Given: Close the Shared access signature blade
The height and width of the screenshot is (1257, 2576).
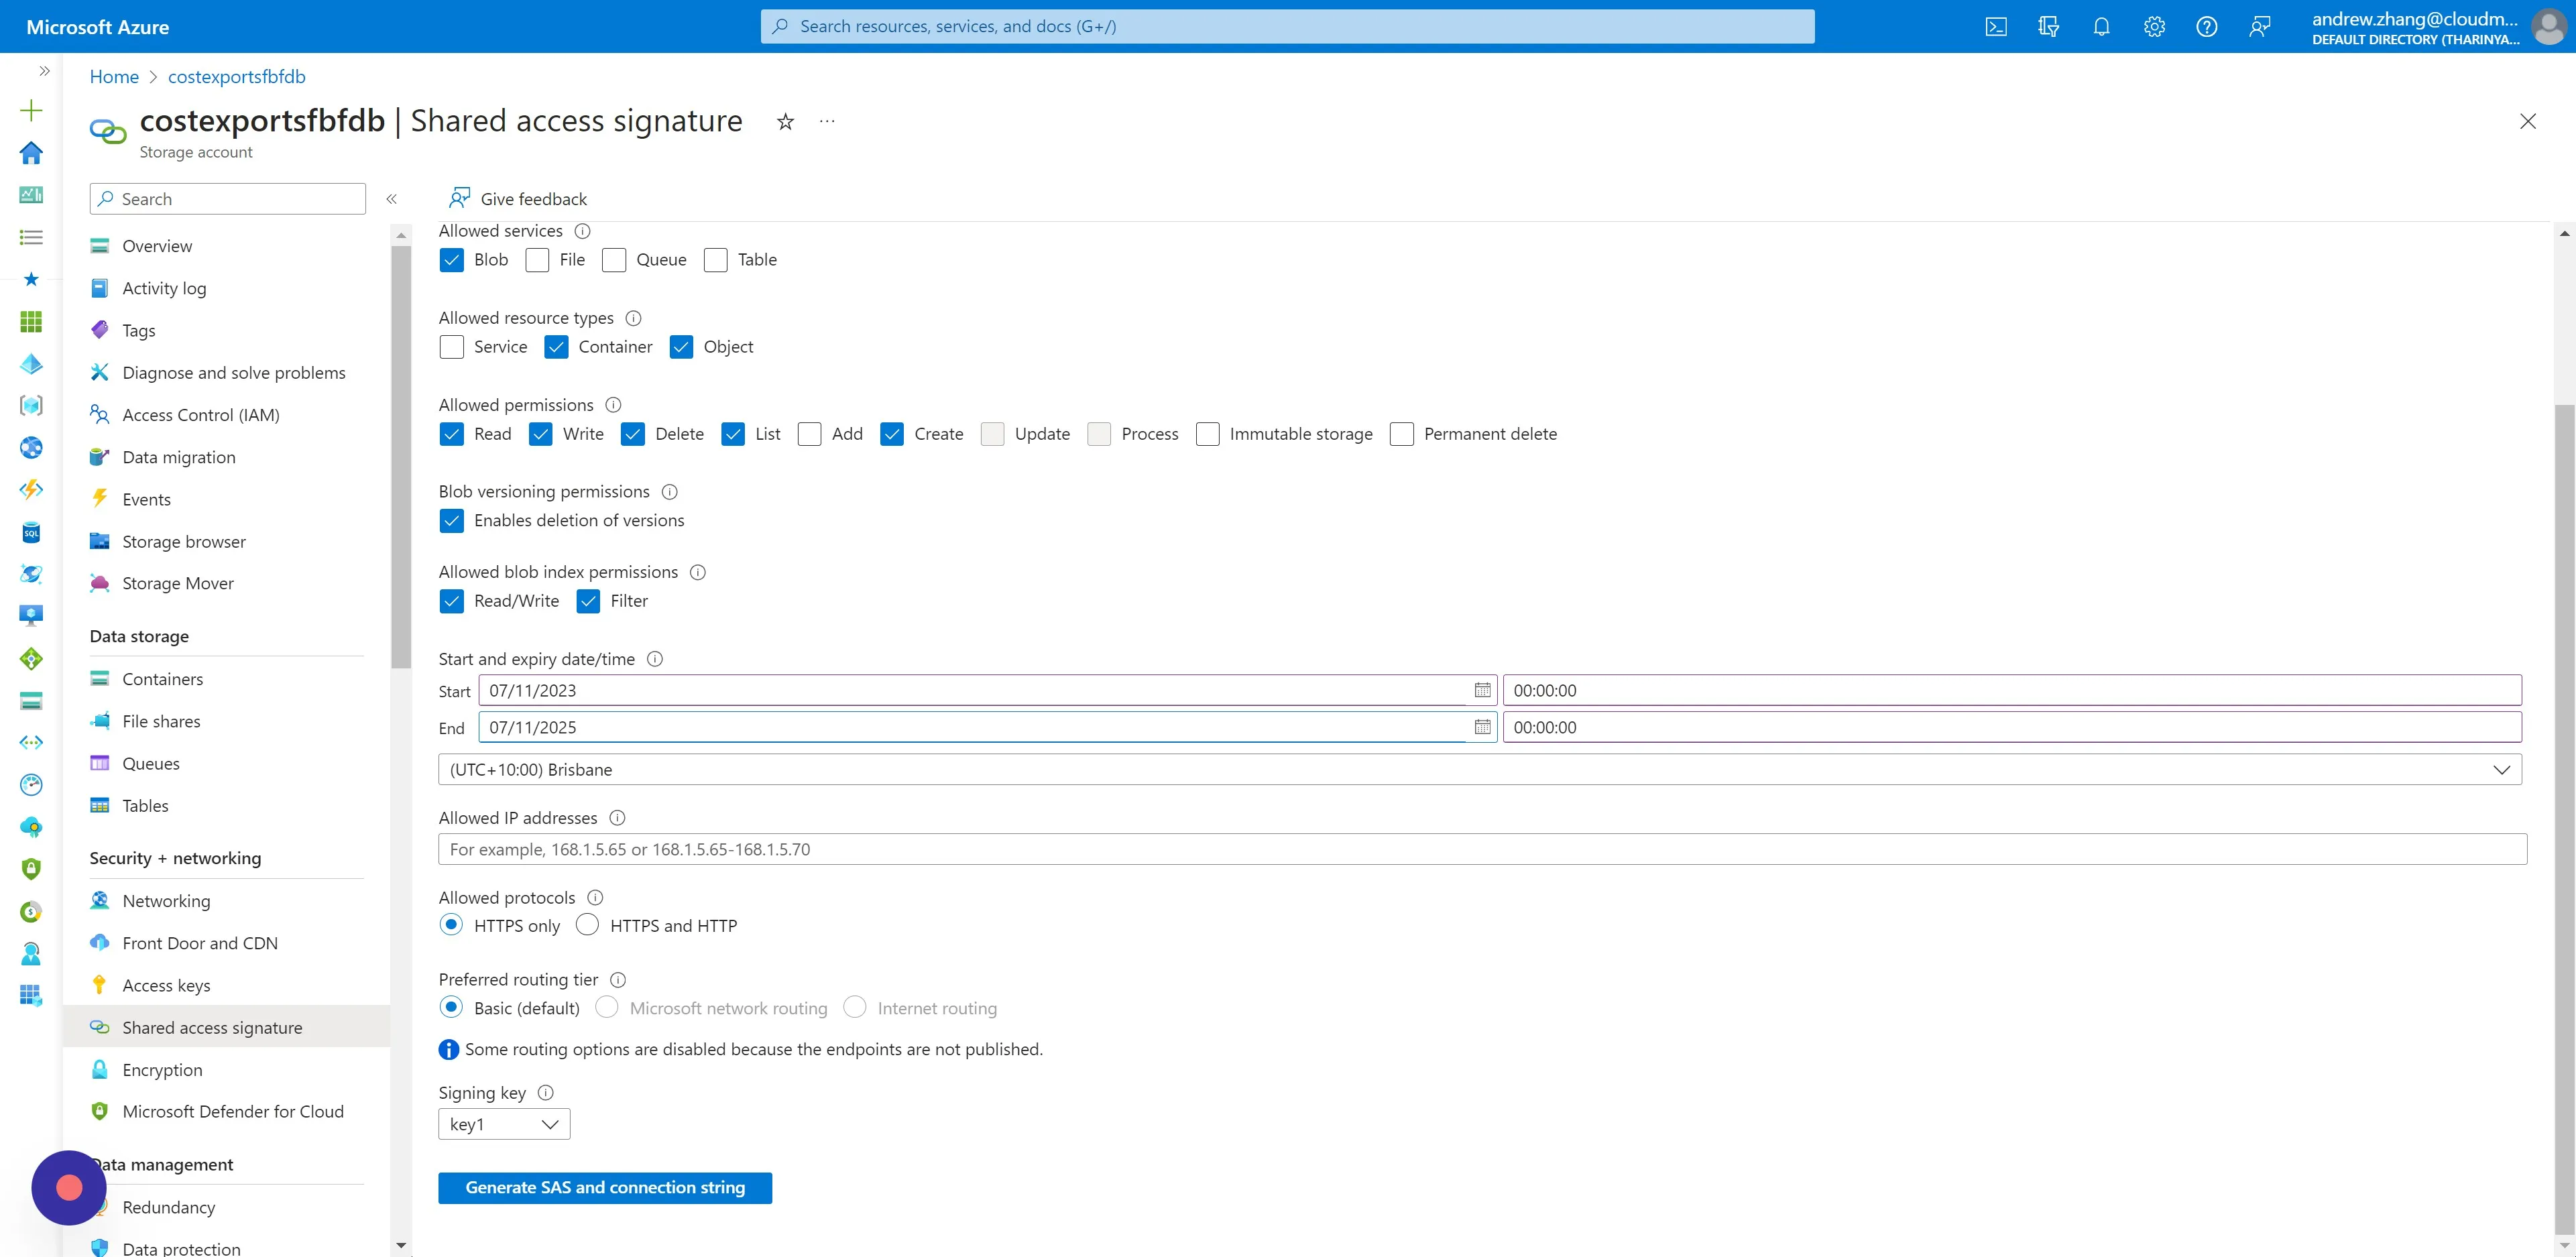Looking at the screenshot, I should pyautogui.click(x=2527, y=121).
